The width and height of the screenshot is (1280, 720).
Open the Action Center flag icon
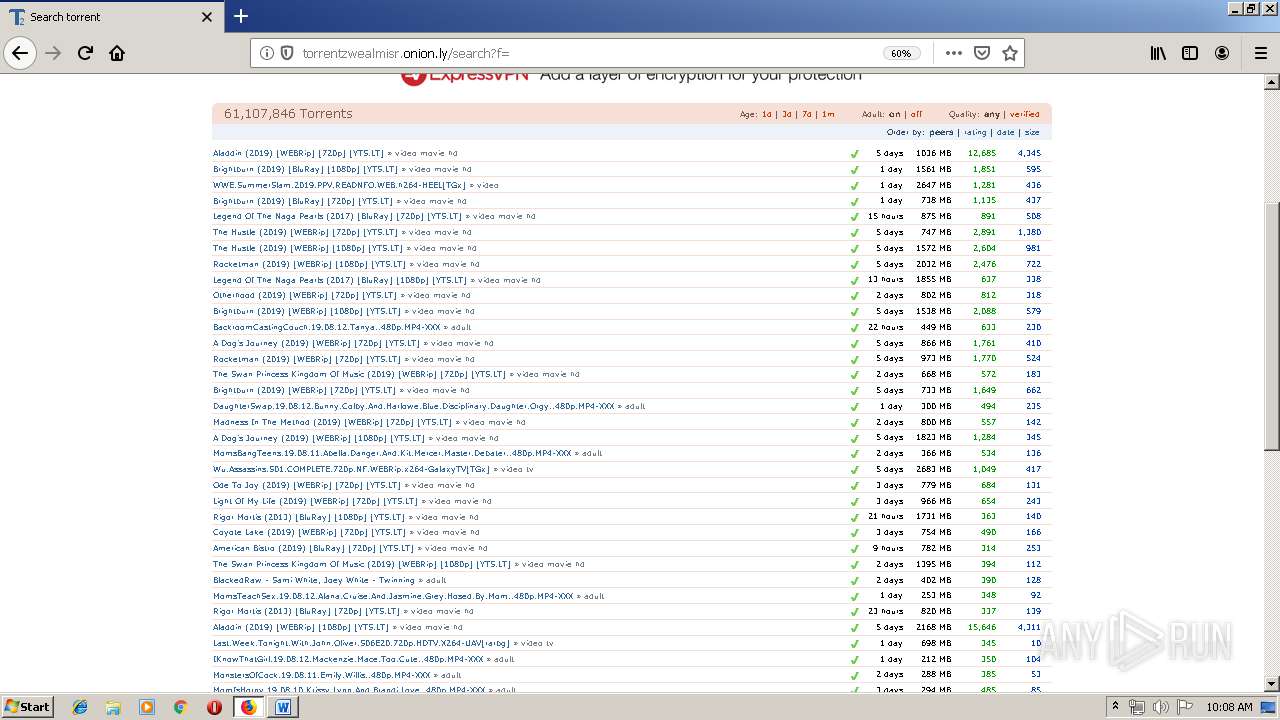coord(1184,707)
